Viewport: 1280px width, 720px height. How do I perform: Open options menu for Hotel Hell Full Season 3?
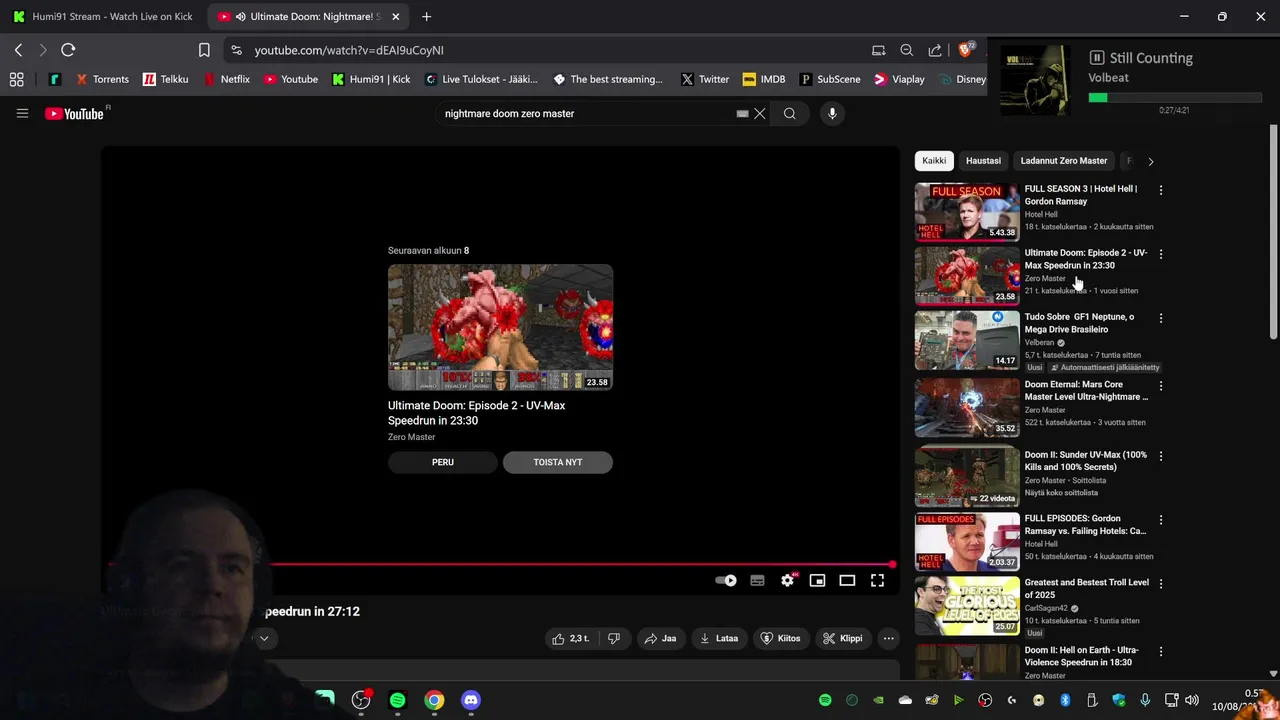(1161, 190)
